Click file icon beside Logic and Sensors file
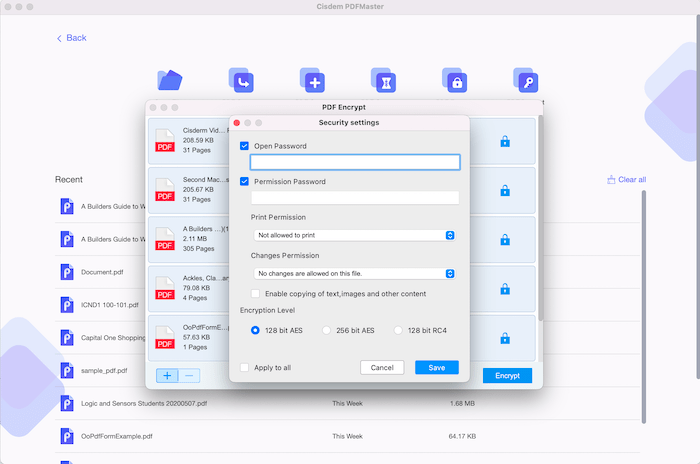The height and width of the screenshot is (464, 700). pos(67,403)
